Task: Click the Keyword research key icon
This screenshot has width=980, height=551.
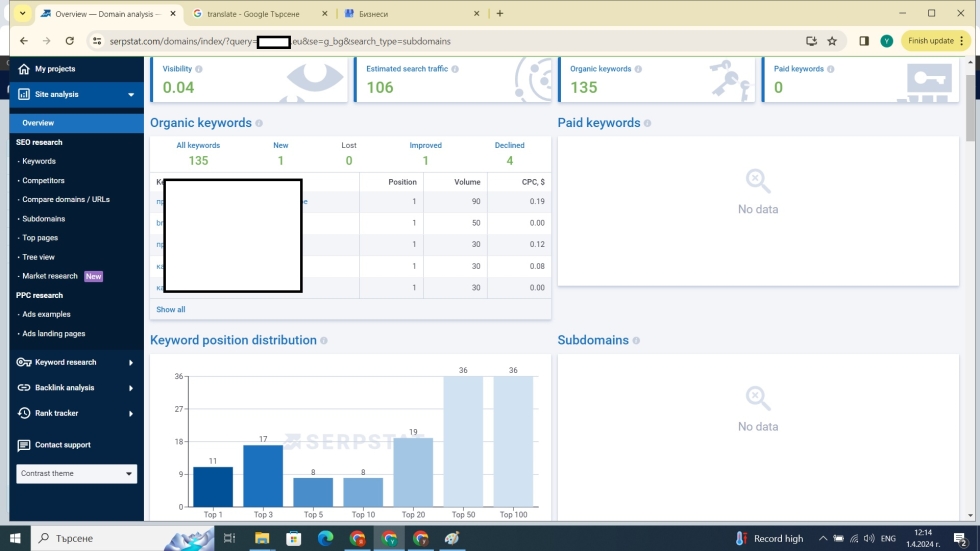Action: pos(24,362)
